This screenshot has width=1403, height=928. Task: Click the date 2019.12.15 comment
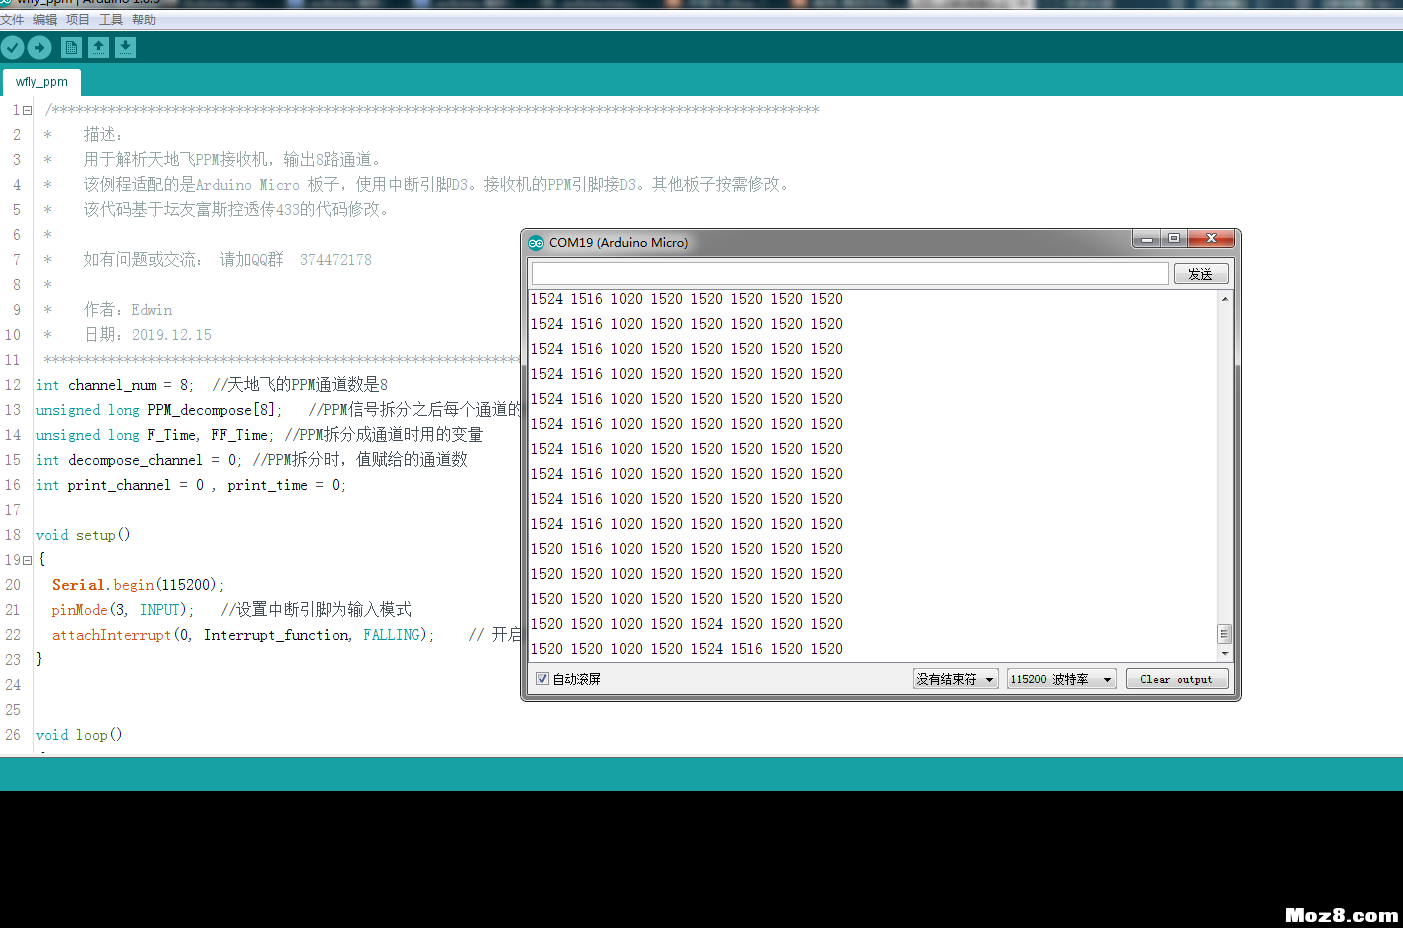pyautogui.click(x=172, y=335)
